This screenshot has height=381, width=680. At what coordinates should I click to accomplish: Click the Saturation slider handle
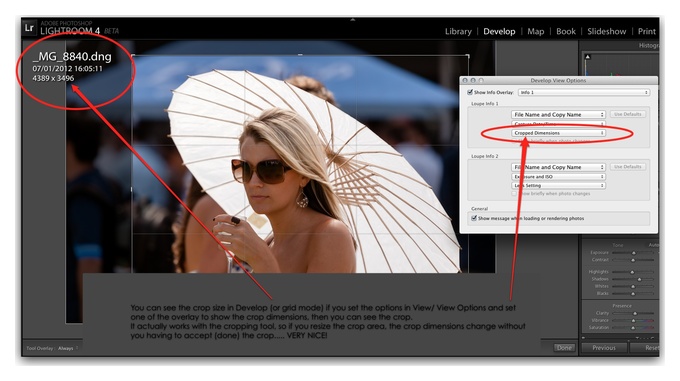tap(633, 328)
